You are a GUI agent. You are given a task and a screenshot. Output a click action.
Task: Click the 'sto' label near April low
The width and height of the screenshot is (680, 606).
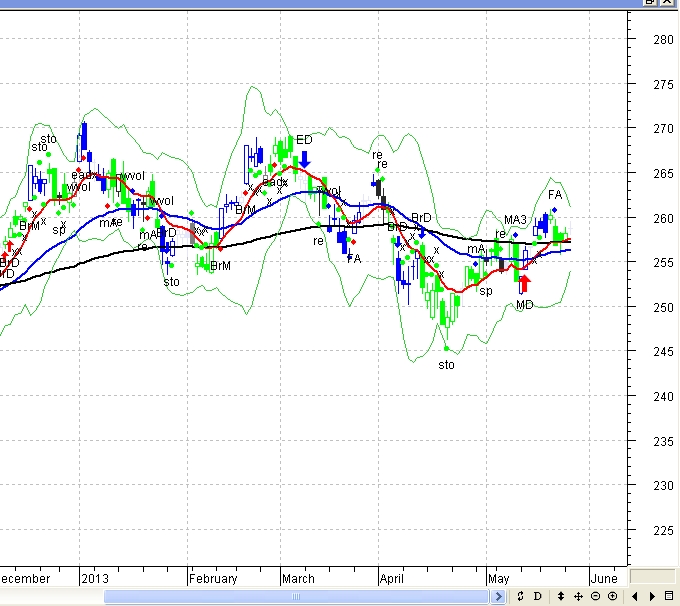point(446,365)
